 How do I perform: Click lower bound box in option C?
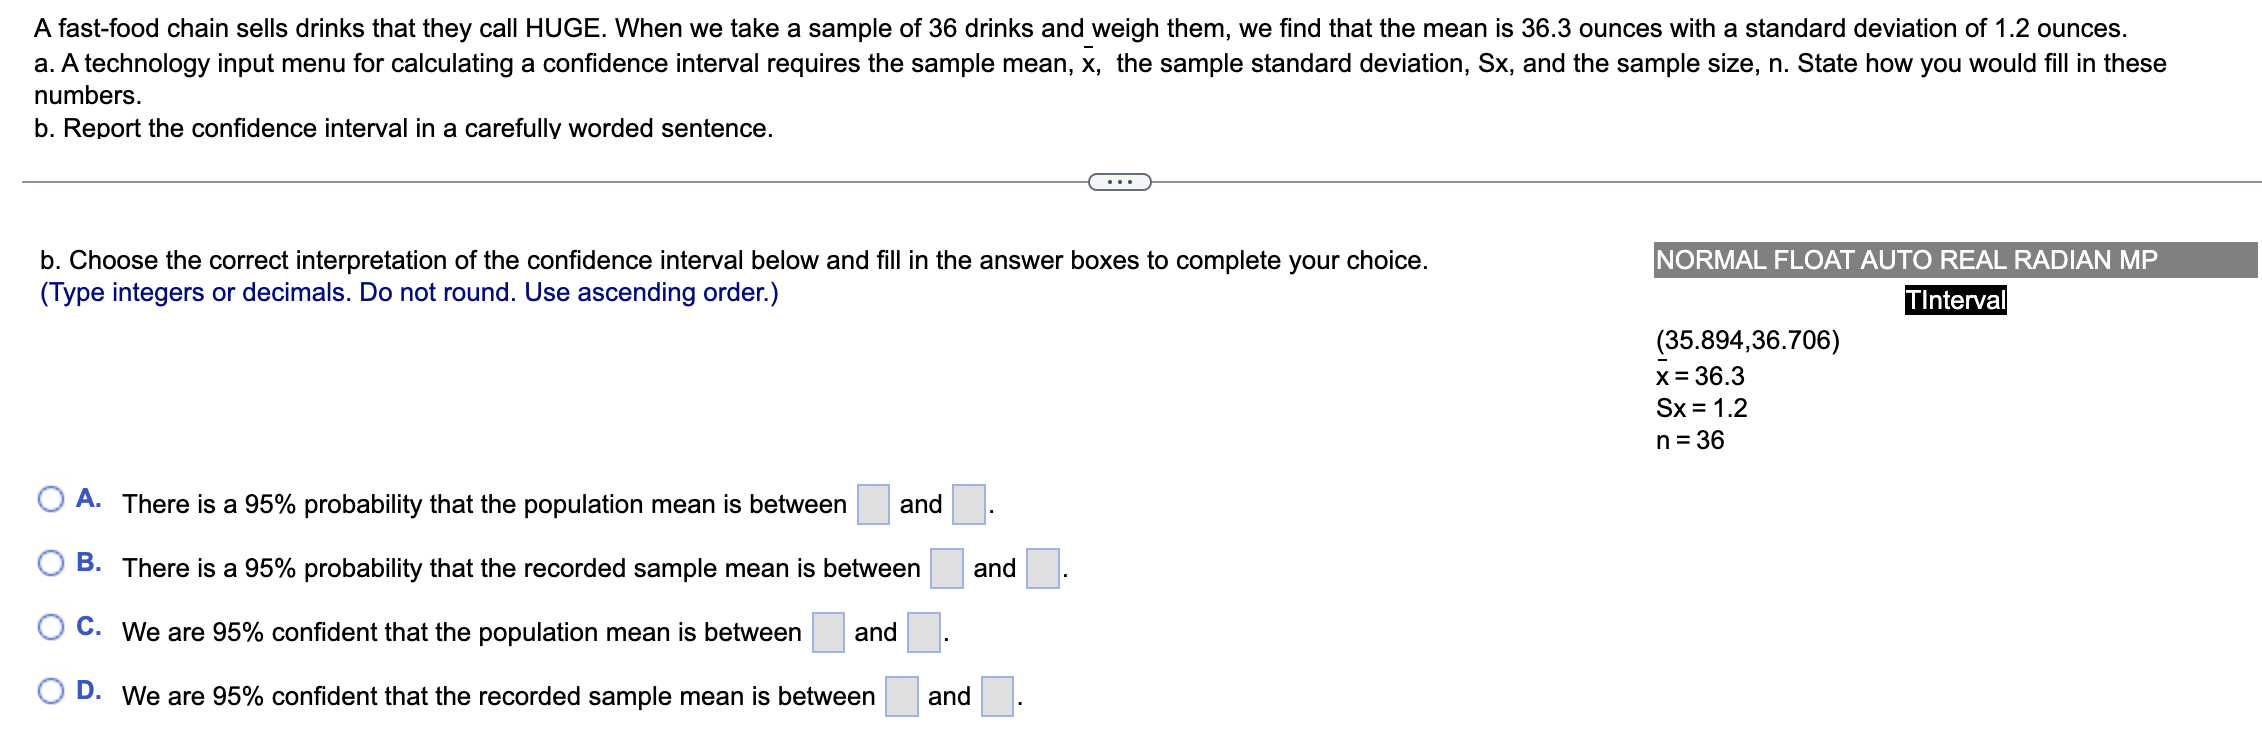[828, 632]
